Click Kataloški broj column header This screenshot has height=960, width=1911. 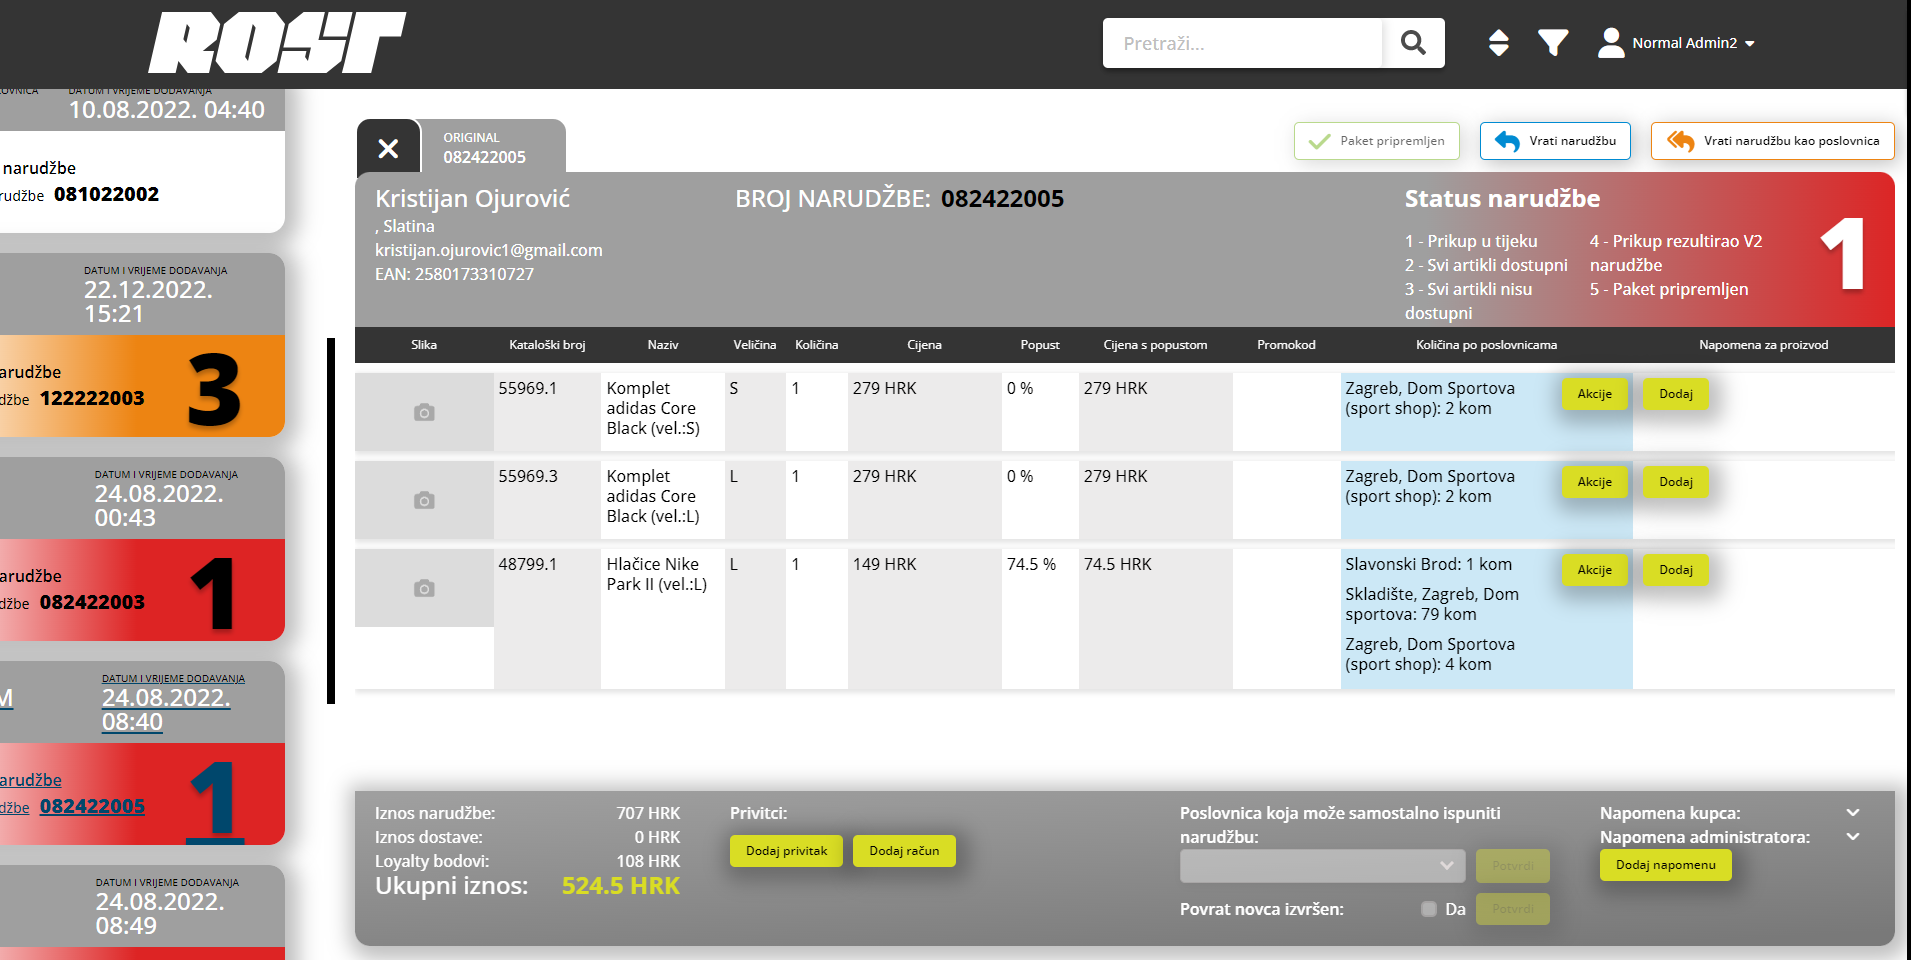click(547, 345)
